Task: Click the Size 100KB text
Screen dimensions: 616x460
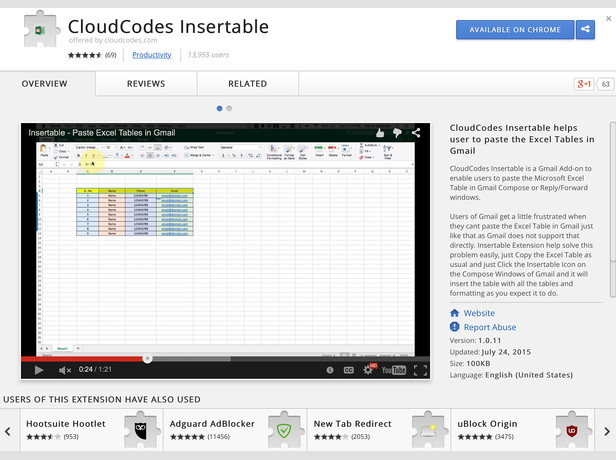Action: pos(470,363)
